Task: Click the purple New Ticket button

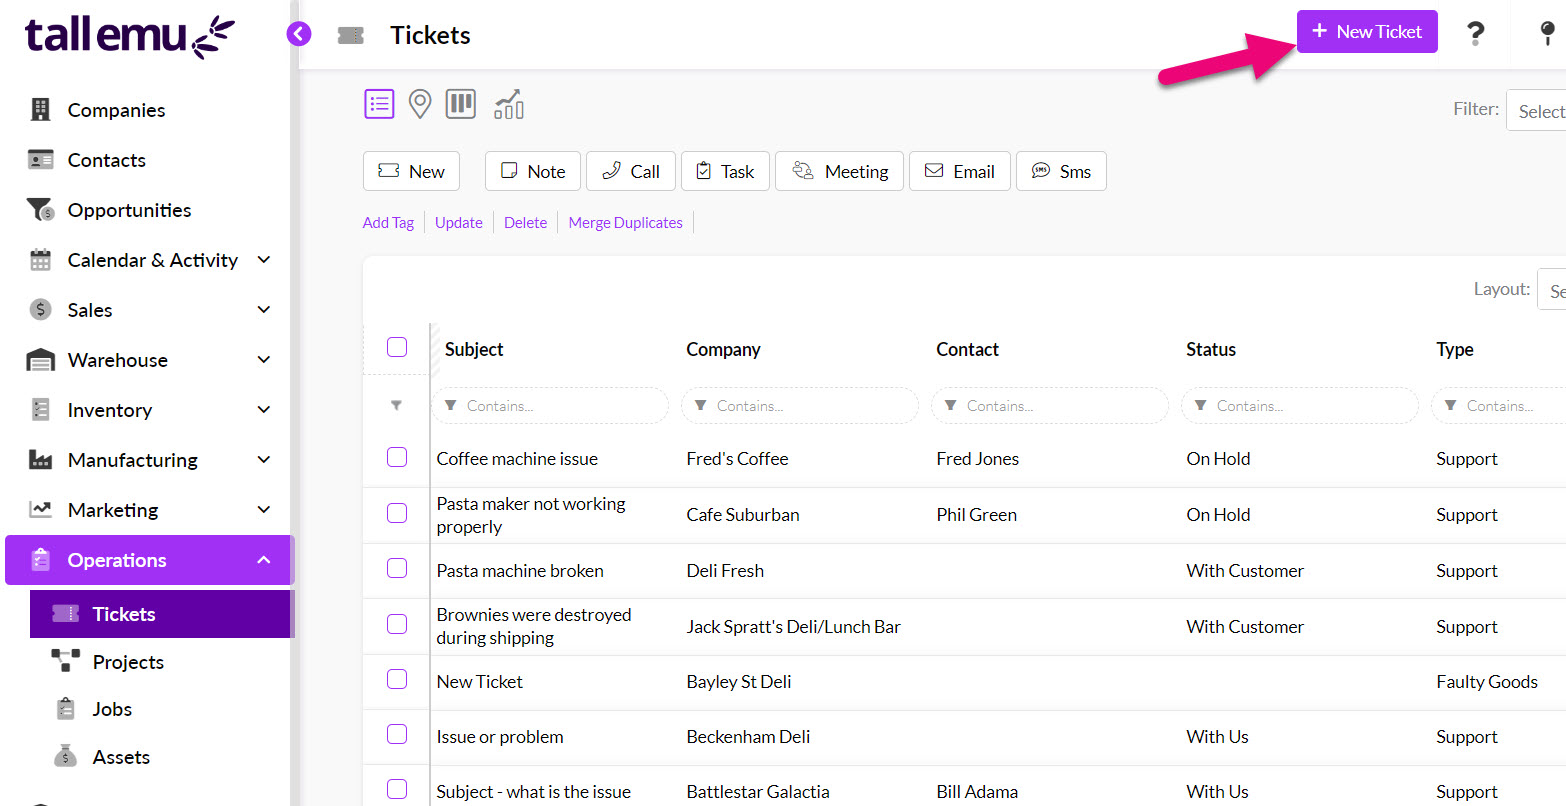Action: (1367, 31)
